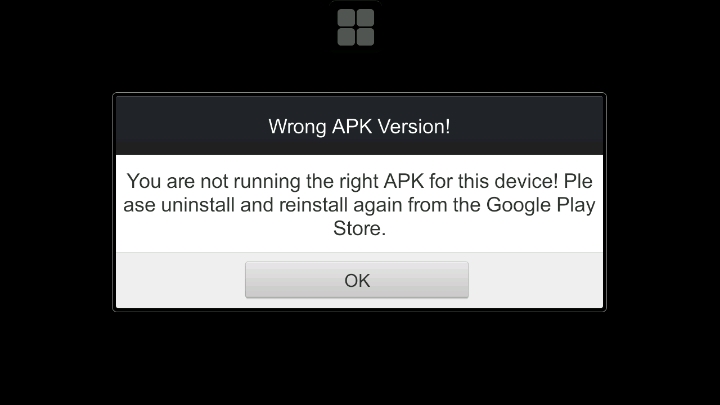This screenshot has width=720, height=405.
Task: Click the "Wrong APK Version!" dialog title
Action: [360, 127]
